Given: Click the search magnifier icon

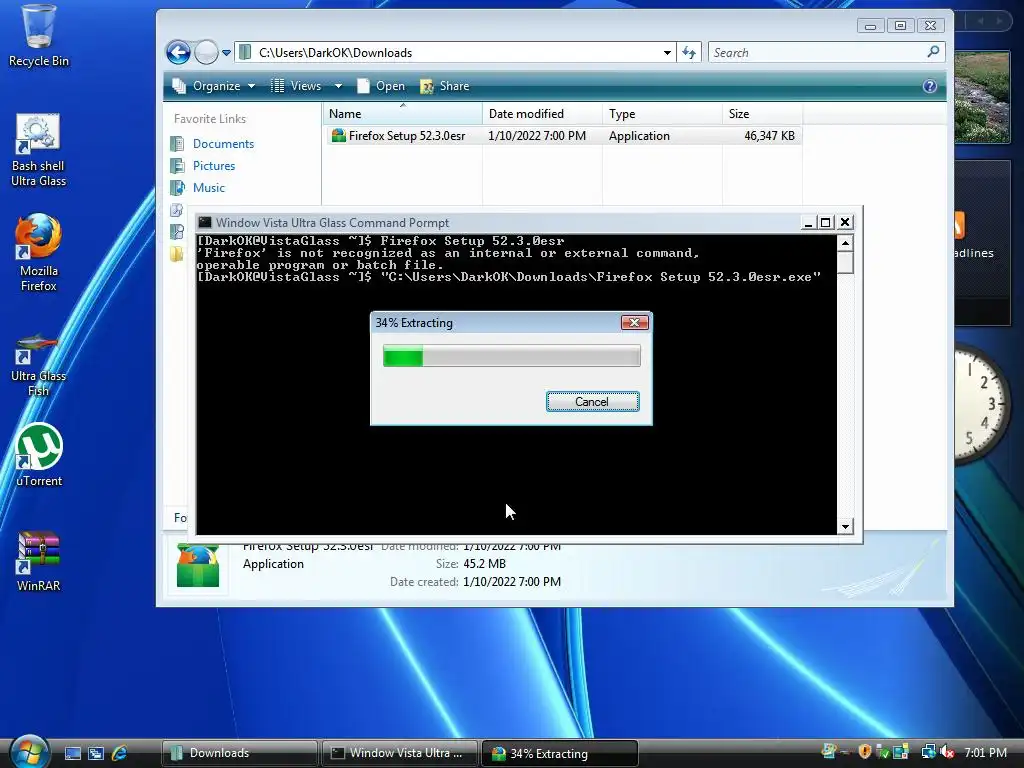Looking at the screenshot, I should [933, 52].
